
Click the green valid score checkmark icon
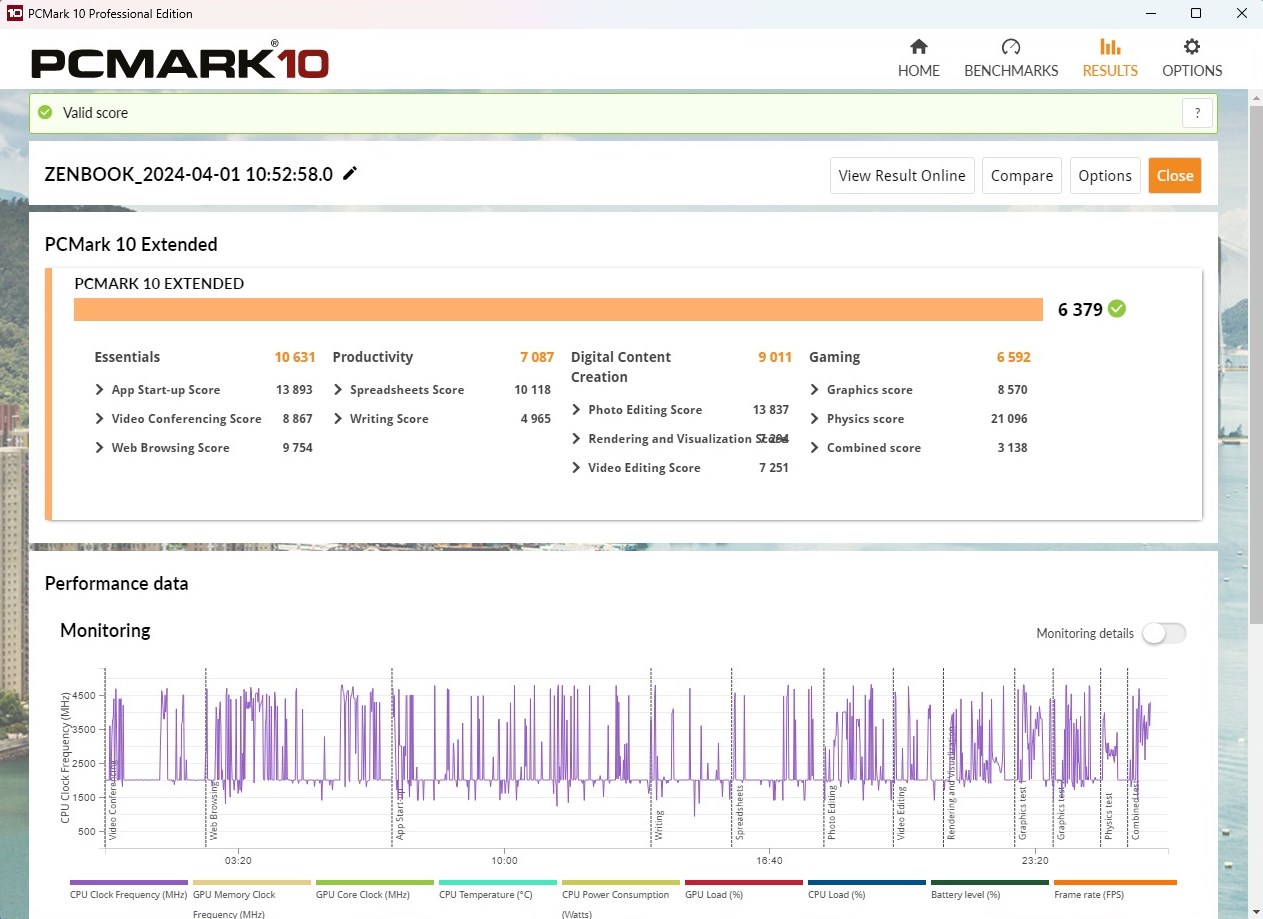(45, 113)
